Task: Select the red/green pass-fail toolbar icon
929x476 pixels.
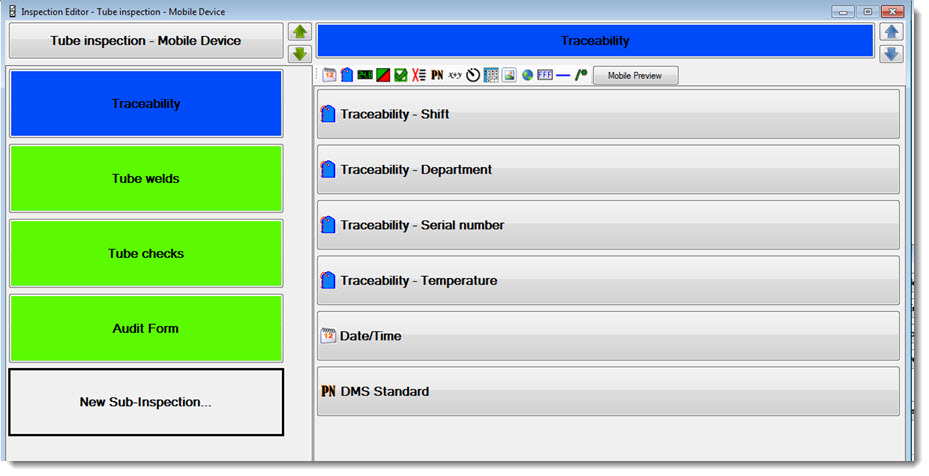Action: tap(383, 75)
